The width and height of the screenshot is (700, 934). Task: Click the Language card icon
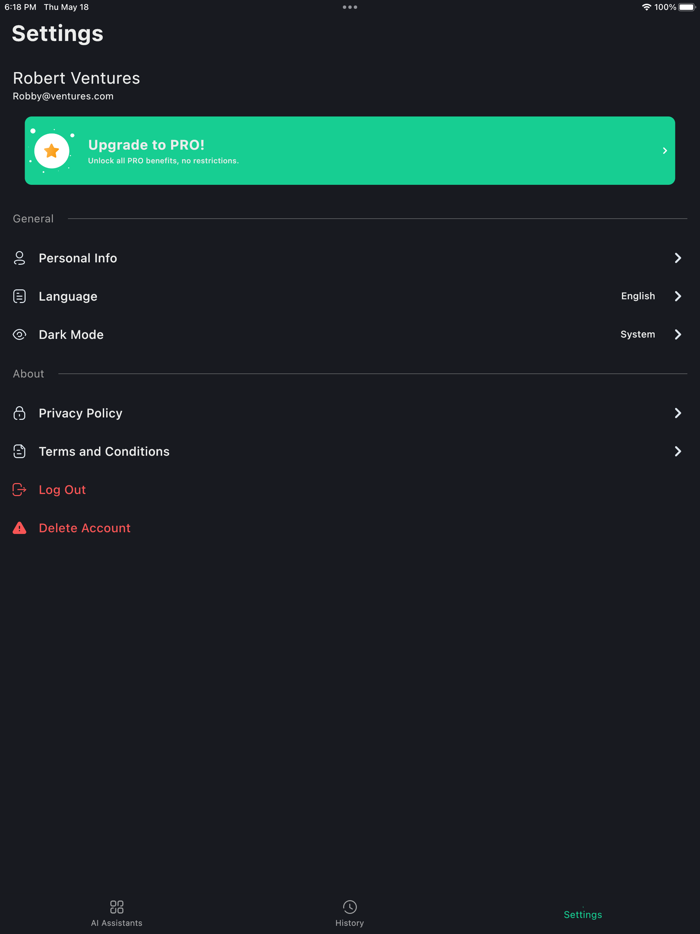click(x=19, y=296)
